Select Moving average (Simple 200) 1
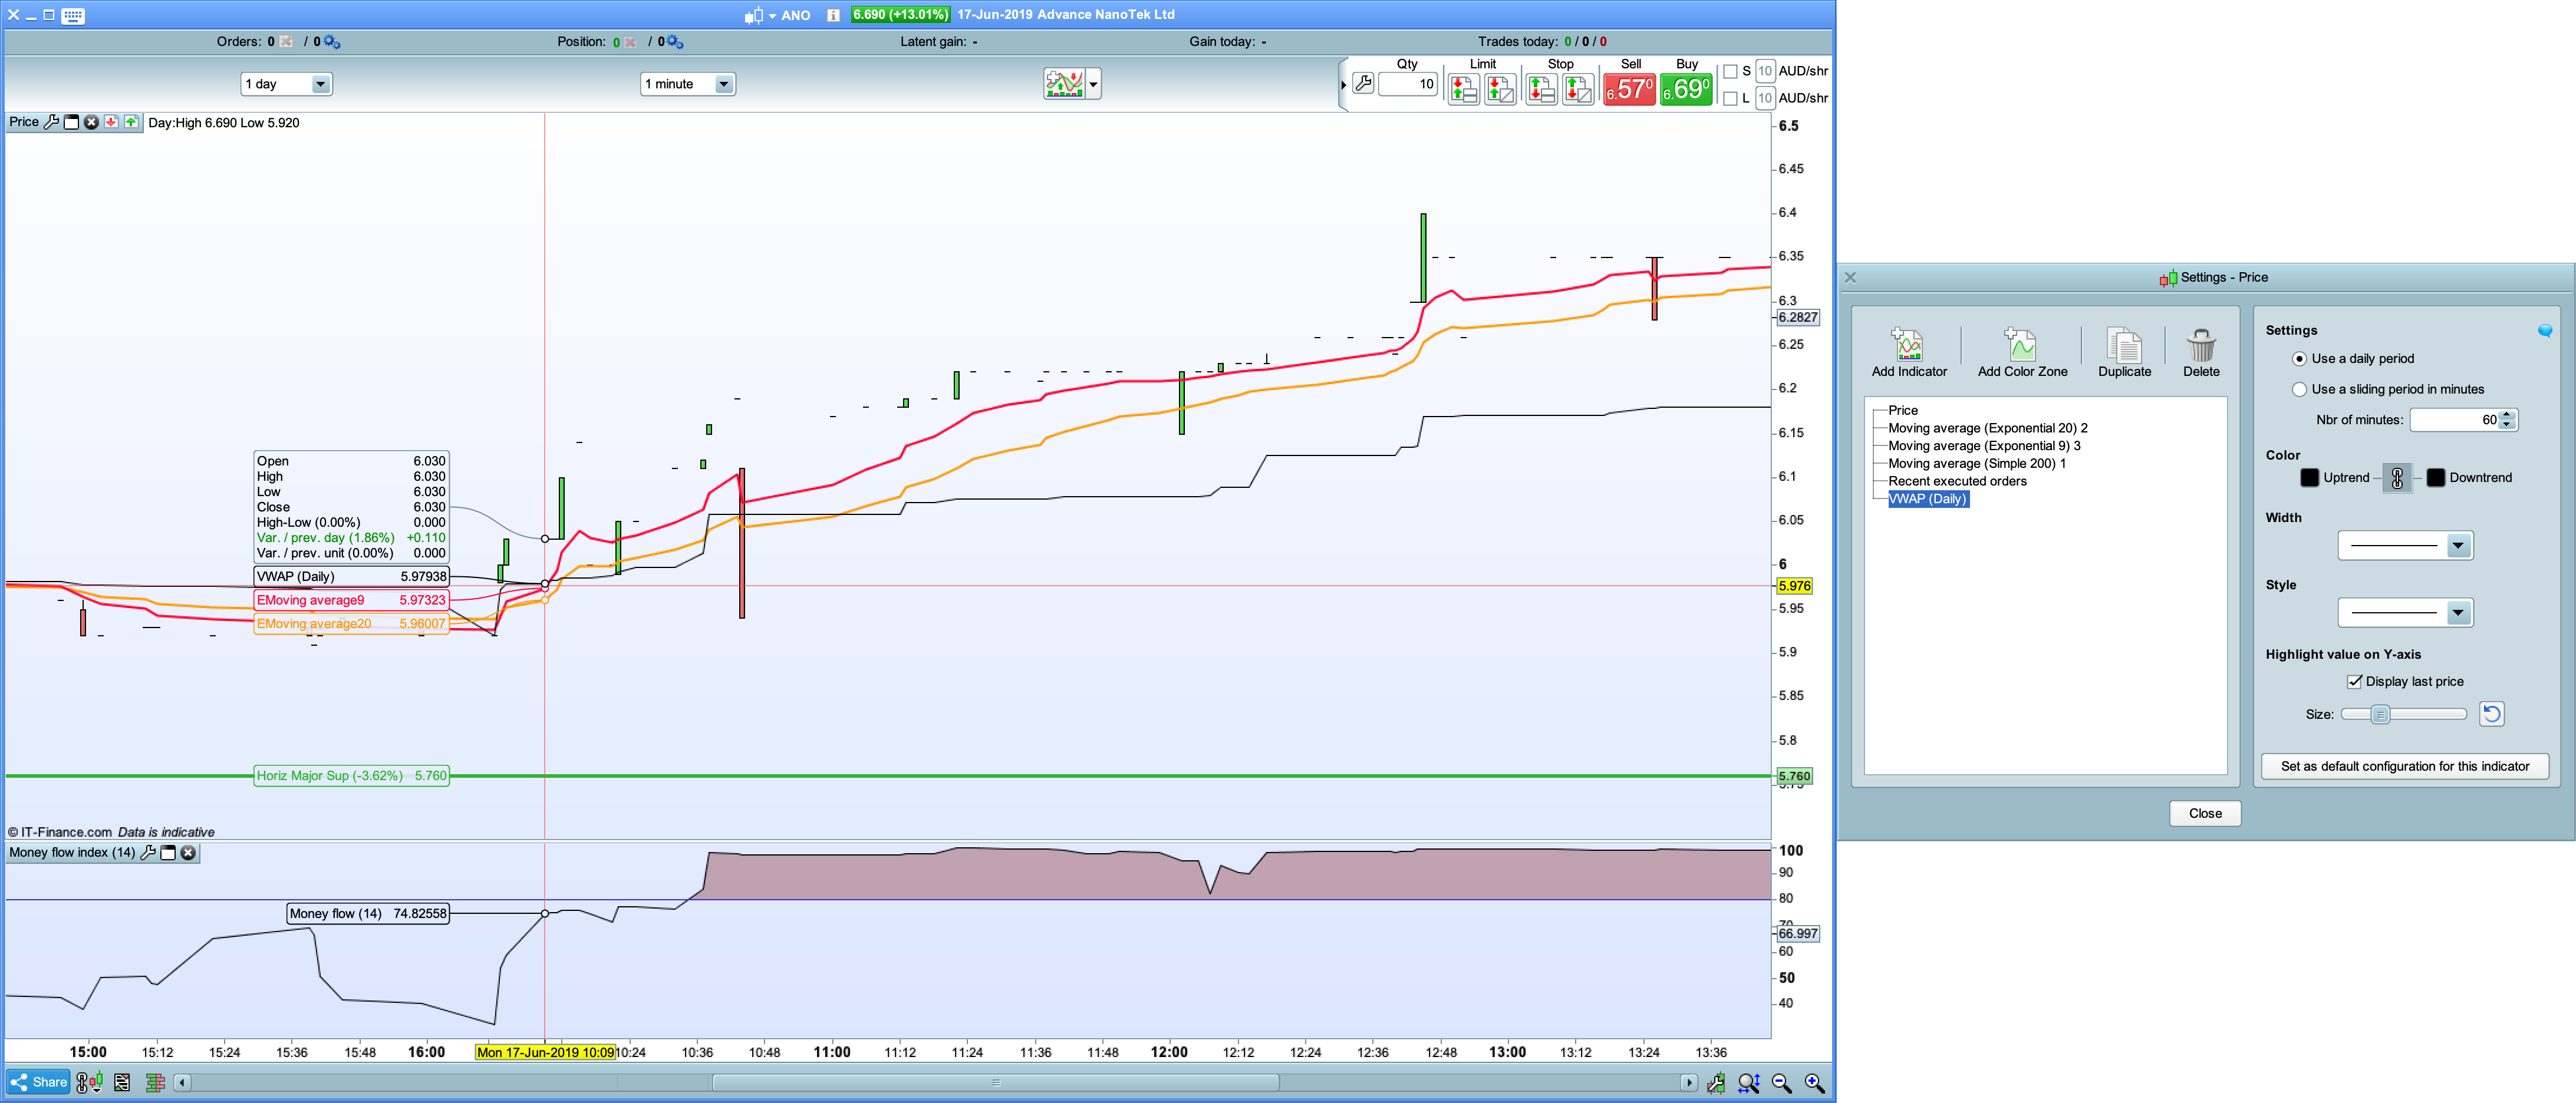Screen dimensions: 2576x1103 [x=1976, y=464]
